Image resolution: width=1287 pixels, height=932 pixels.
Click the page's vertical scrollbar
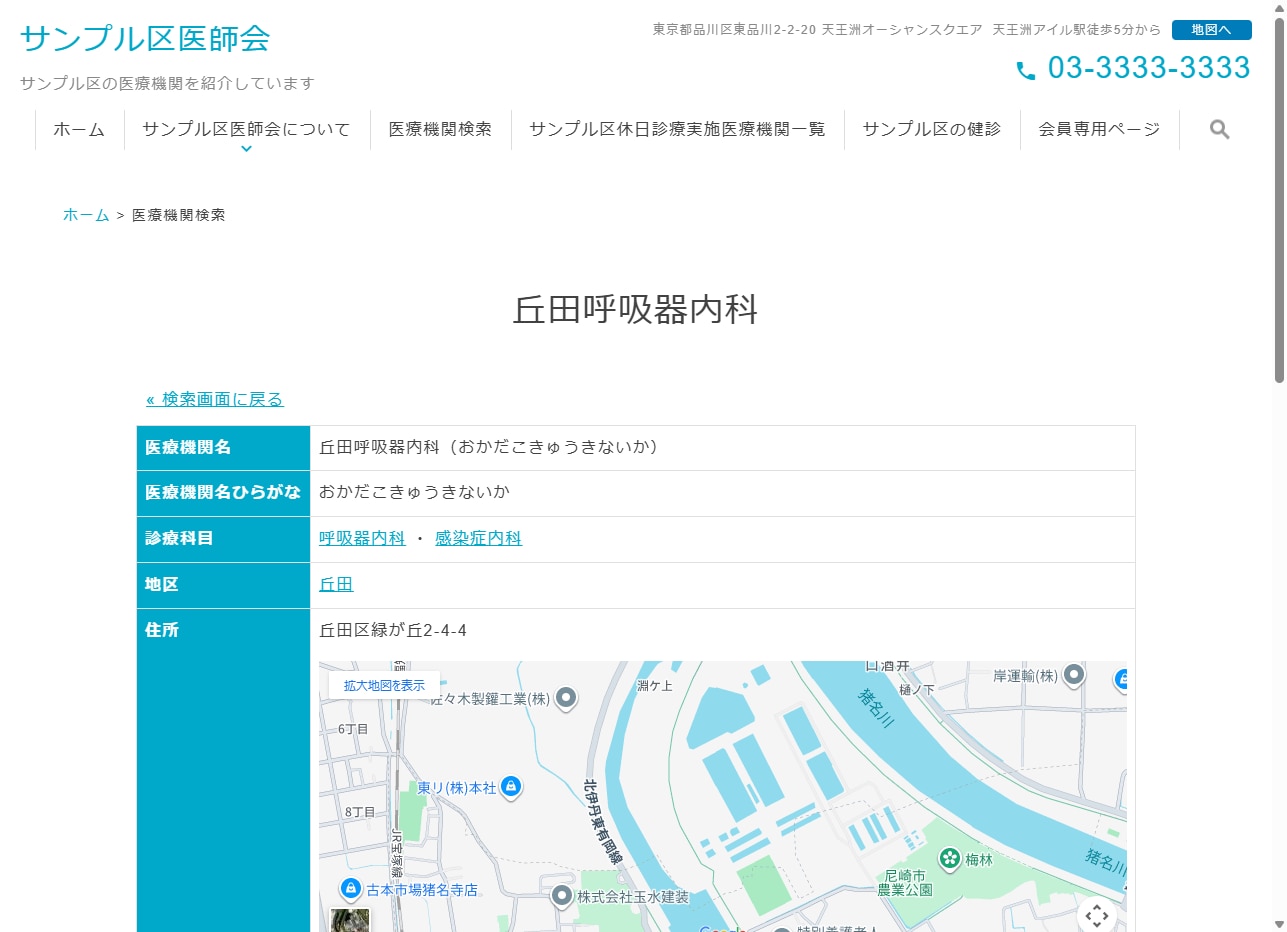click(x=1279, y=200)
